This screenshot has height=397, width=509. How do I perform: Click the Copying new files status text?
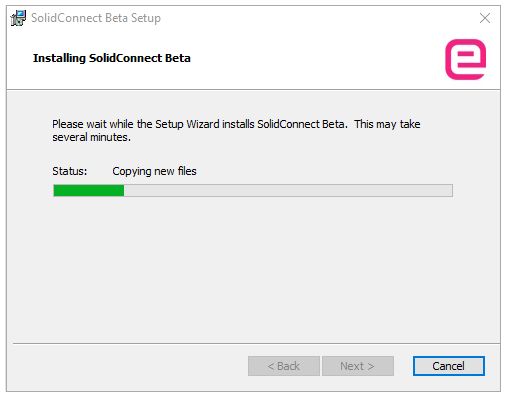(x=154, y=171)
